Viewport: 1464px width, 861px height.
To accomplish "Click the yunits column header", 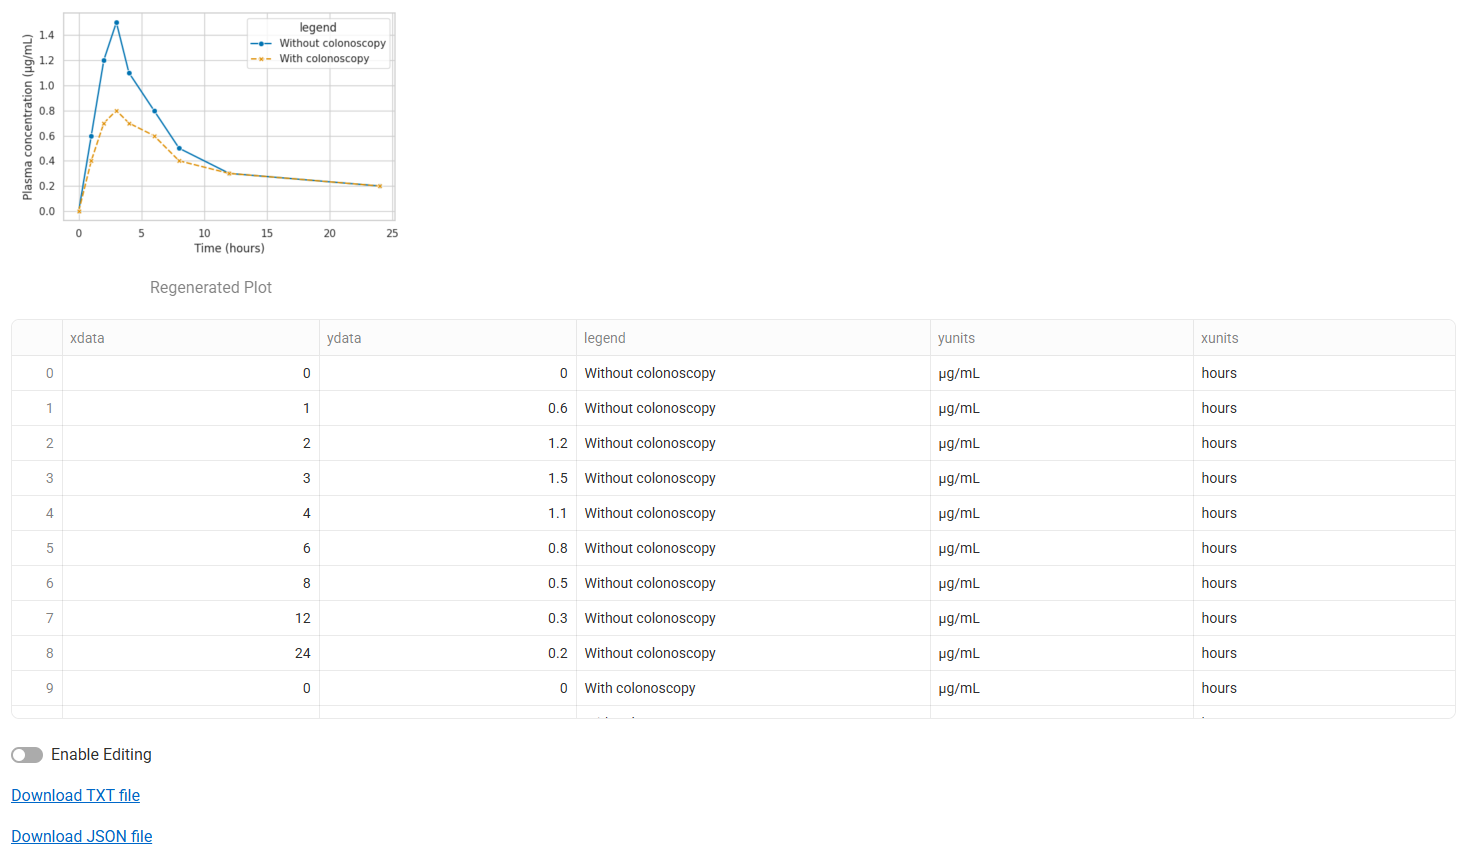I will click(x=1060, y=338).
